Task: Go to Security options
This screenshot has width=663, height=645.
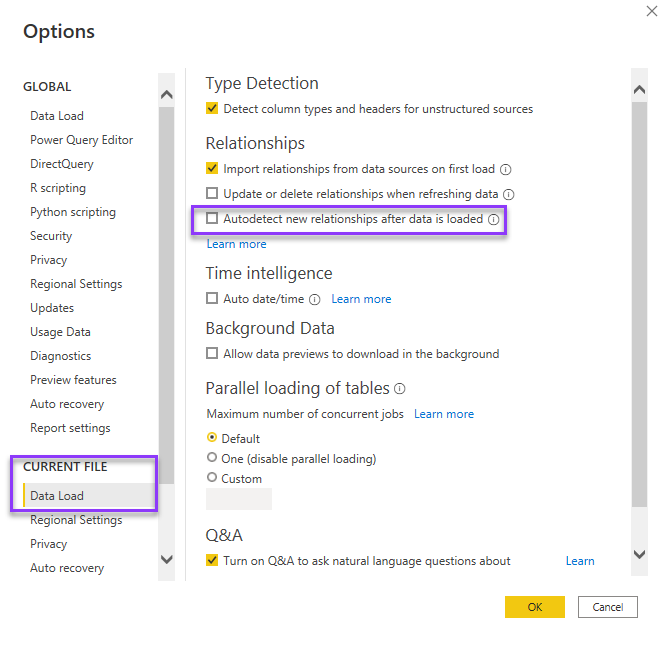Action: [x=51, y=236]
